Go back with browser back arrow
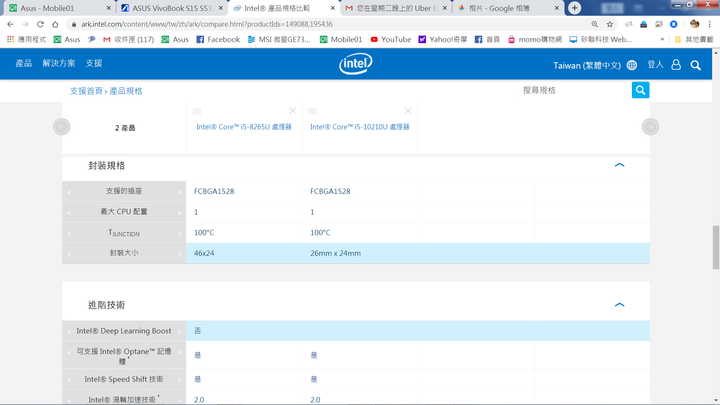The image size is (720, 405). click(10, 24)
